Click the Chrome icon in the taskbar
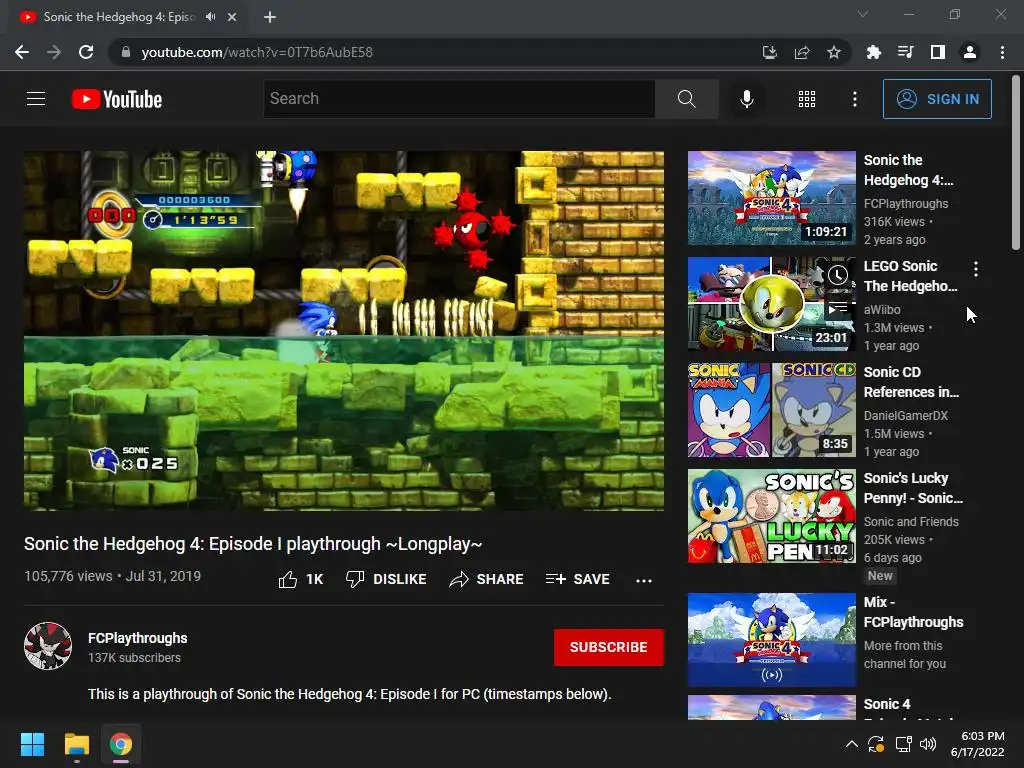This screenshot has height=768, width=1024. (x=121, y=744)
